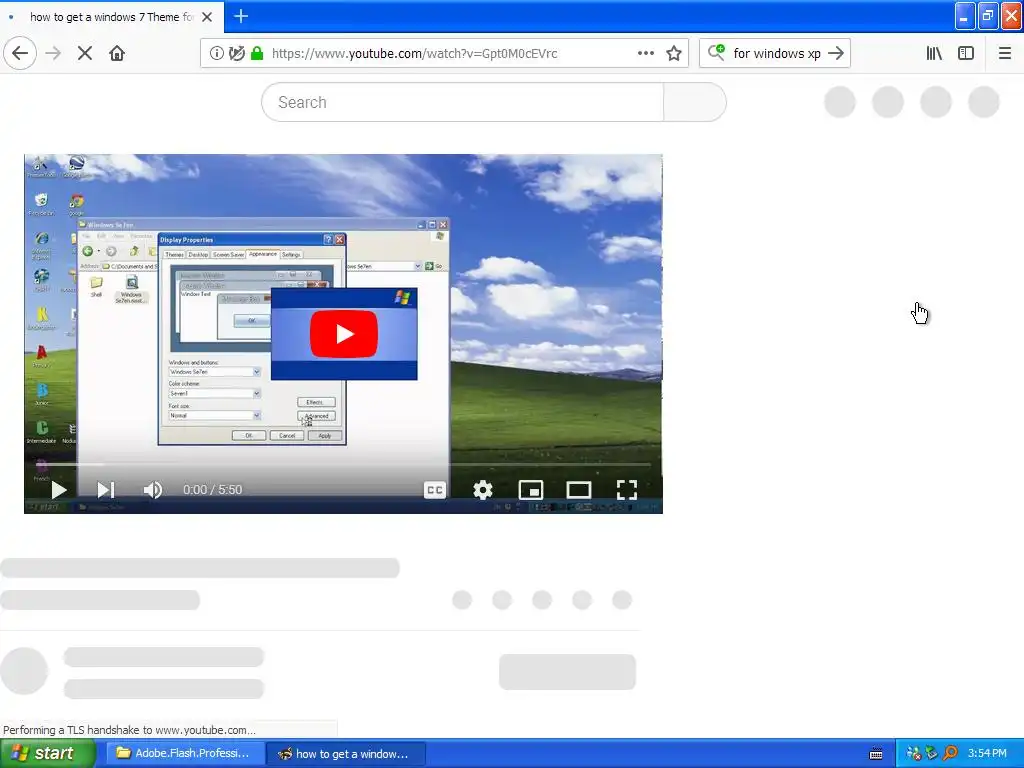Click the green secure connection padlock

coord(257,54)
